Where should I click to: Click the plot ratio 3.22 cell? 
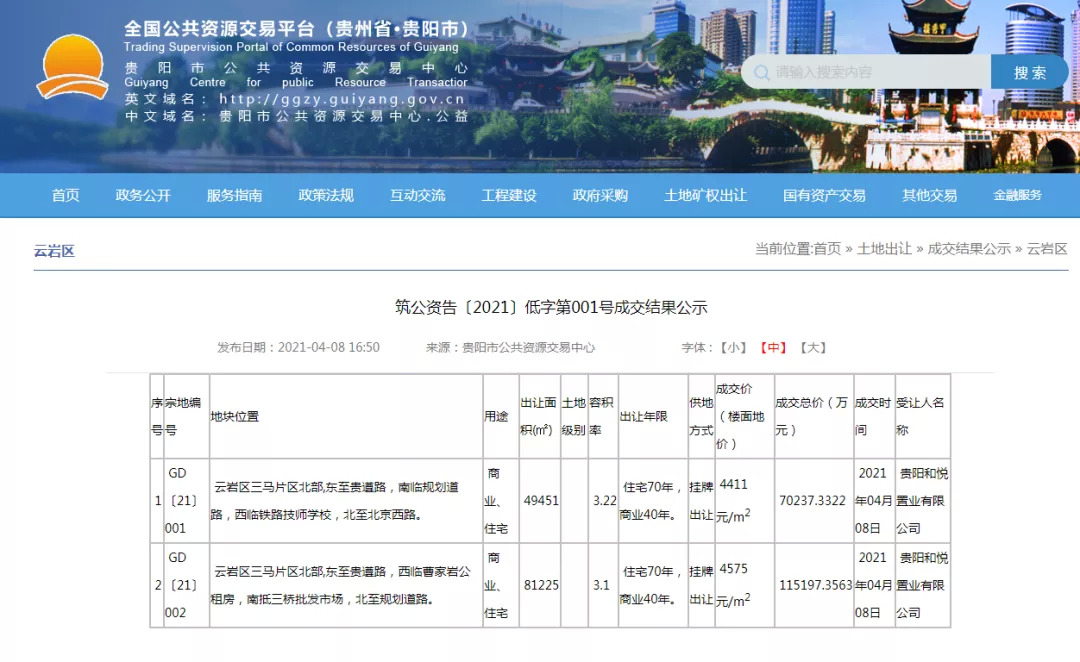pos(604,501)
